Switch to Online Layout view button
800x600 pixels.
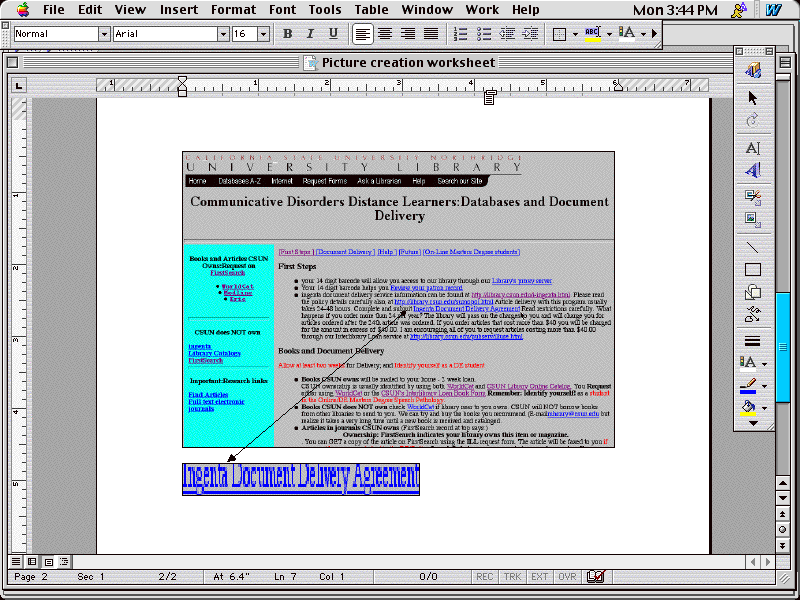32,562
